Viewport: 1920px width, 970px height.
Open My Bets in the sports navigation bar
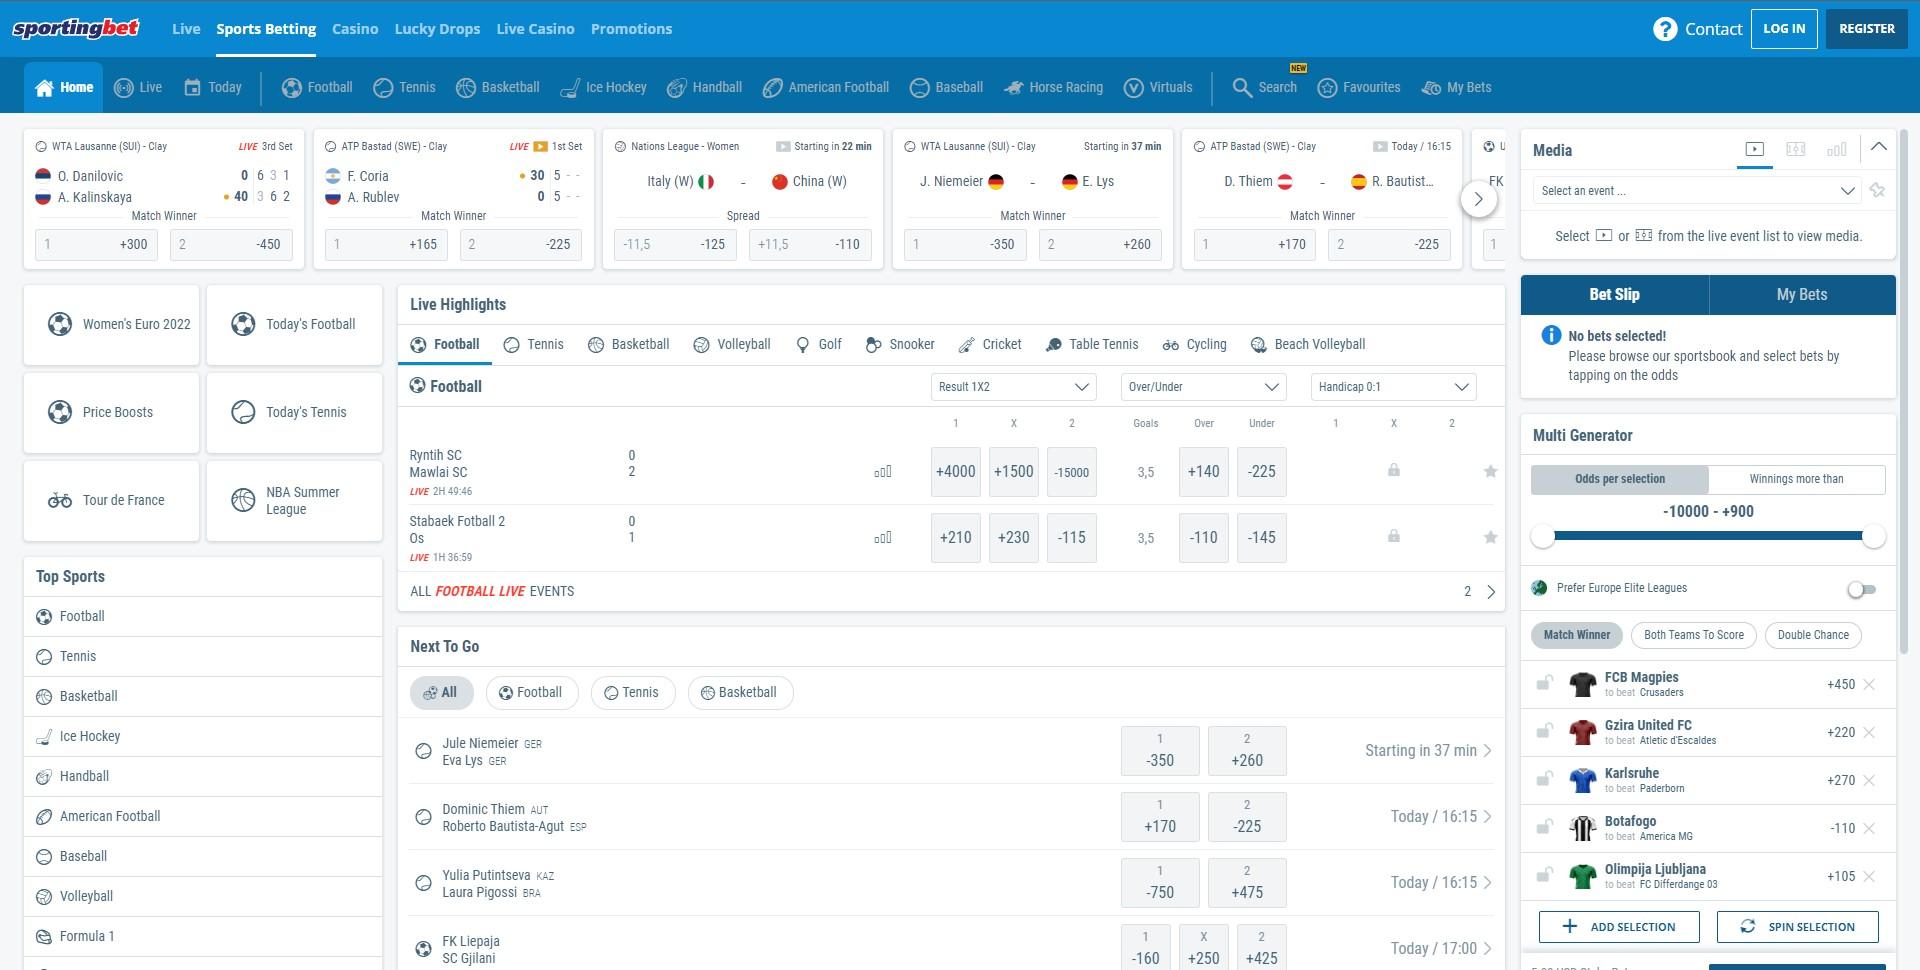point(1456,87)
